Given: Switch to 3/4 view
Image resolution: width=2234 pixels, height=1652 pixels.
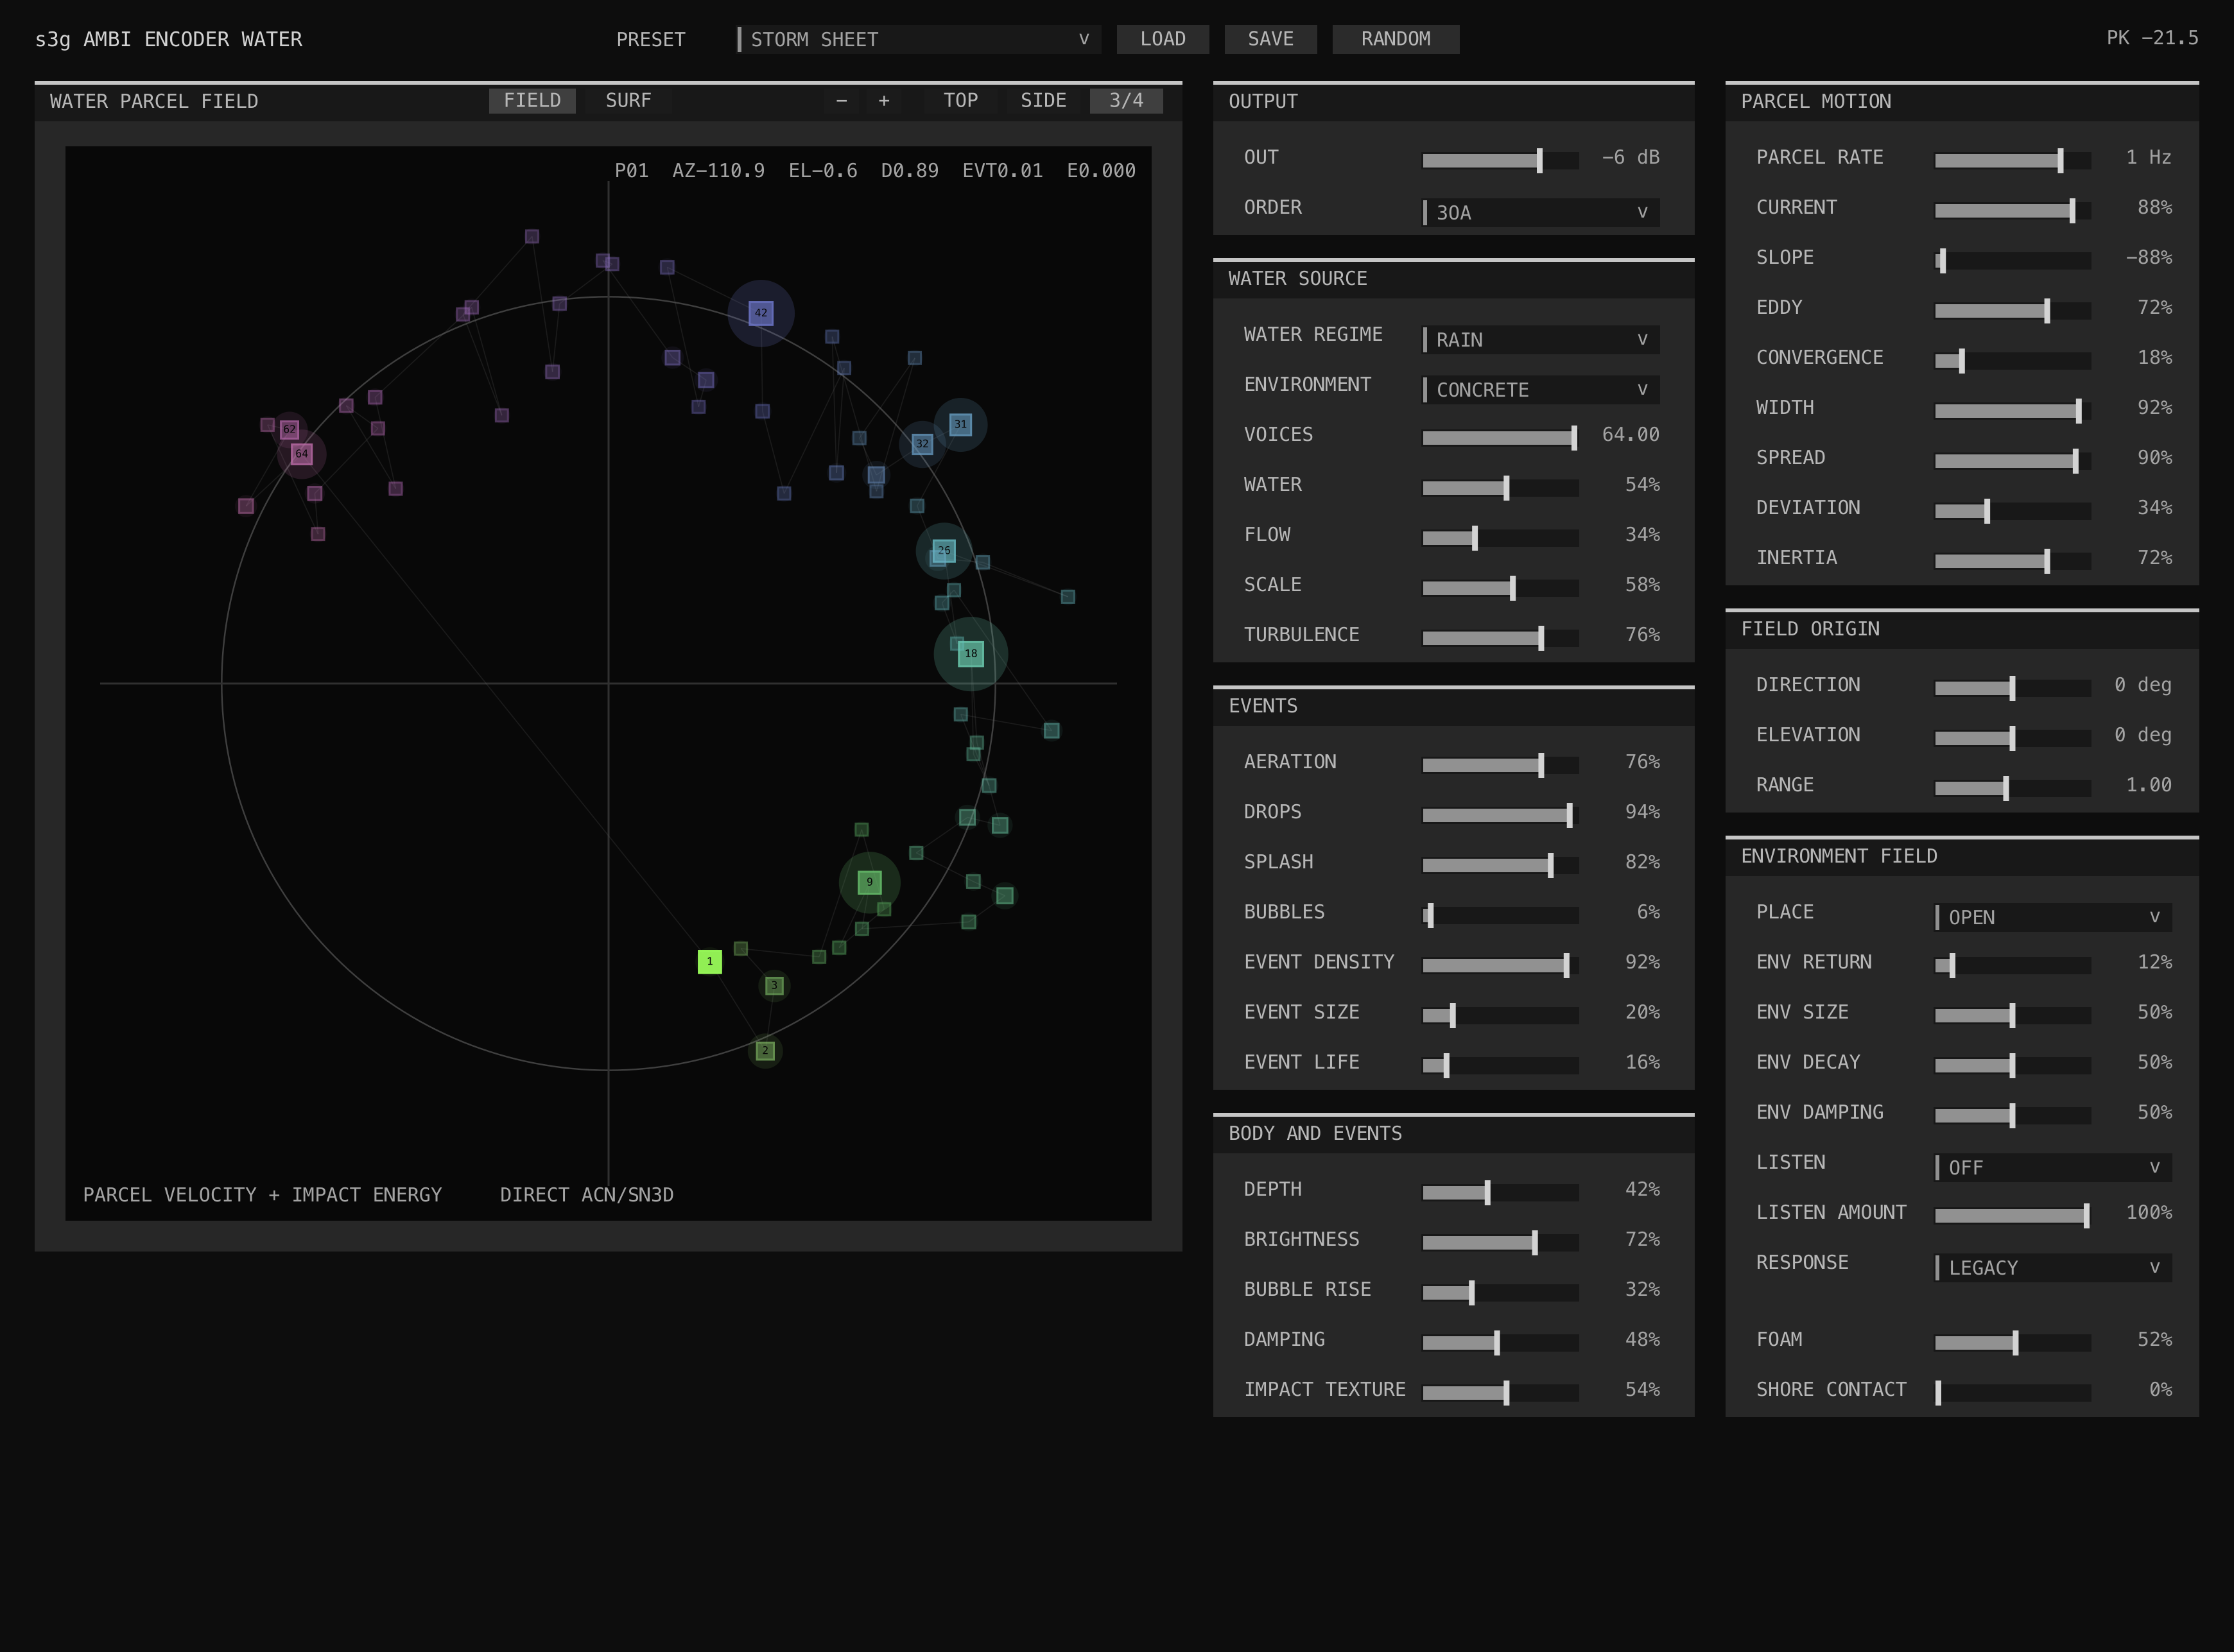Looking at the screenshot, I should [x=1126, y=101].
